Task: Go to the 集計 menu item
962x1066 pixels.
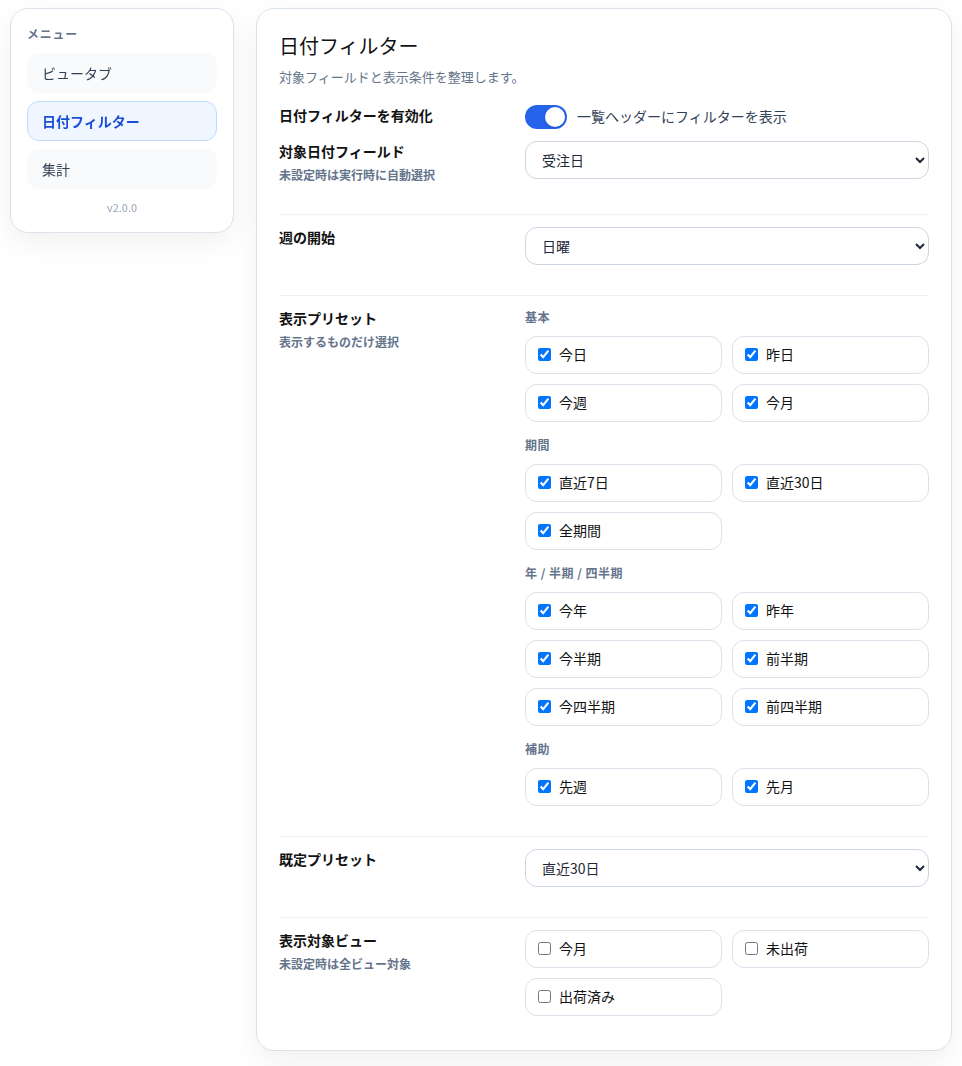Action: click(122, 169)
